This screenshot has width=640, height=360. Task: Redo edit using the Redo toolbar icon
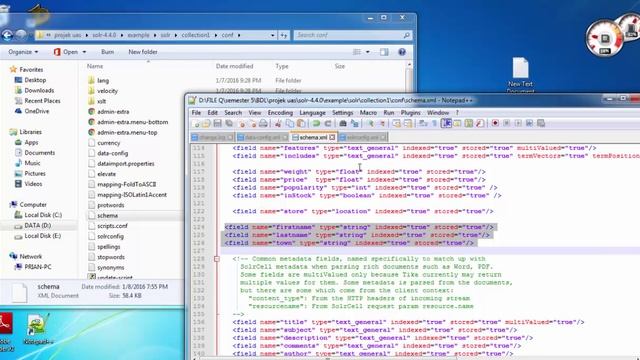click(x=328, y=123)
